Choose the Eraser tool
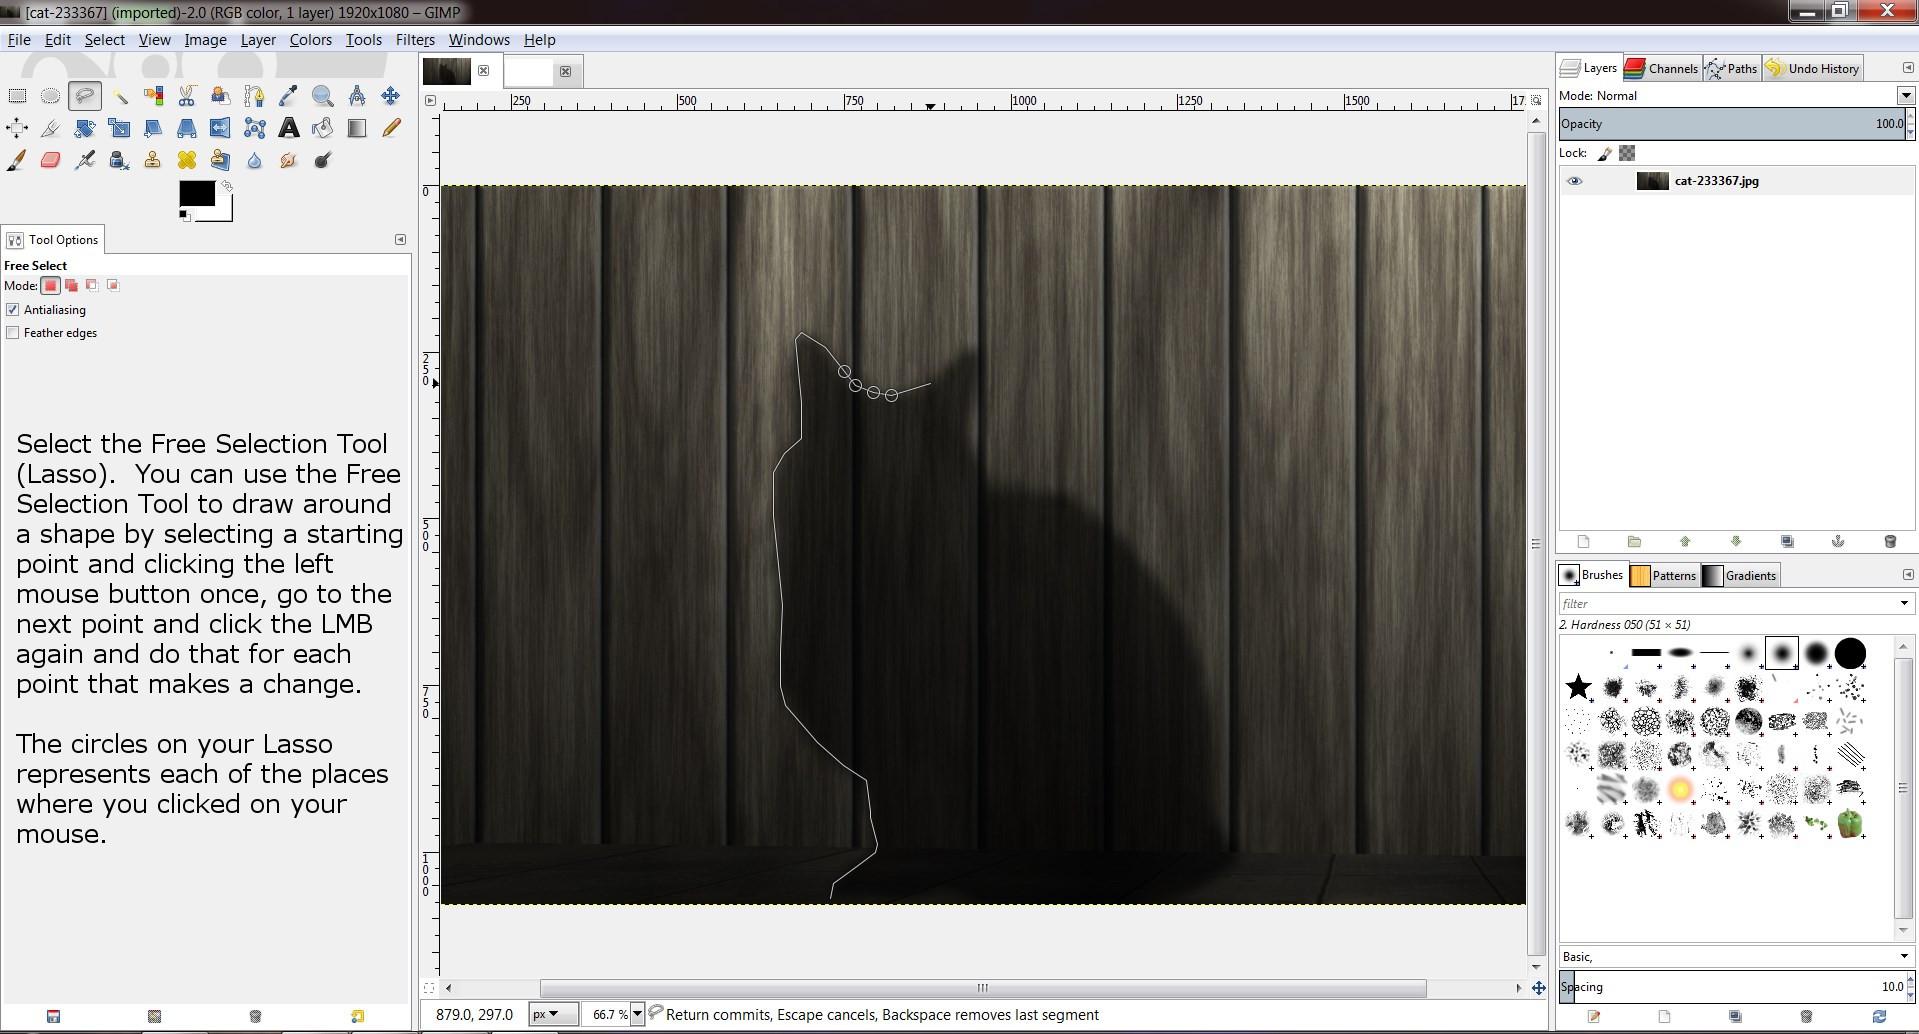The height and width of the screenshot is (1034, 1919). tap(51, 160)
